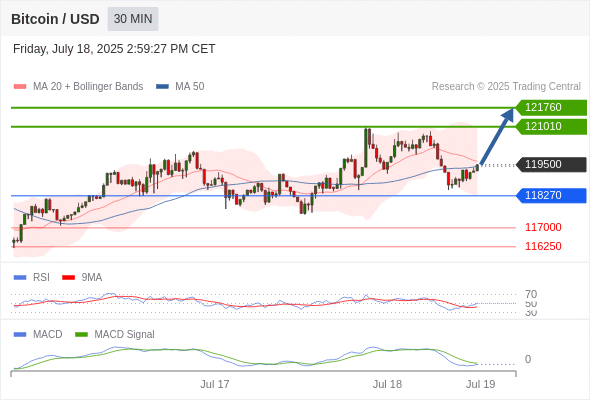Click the 121760 resistance price tag
Viewport: 590px width, 400px height.
[x=551, y=108]
